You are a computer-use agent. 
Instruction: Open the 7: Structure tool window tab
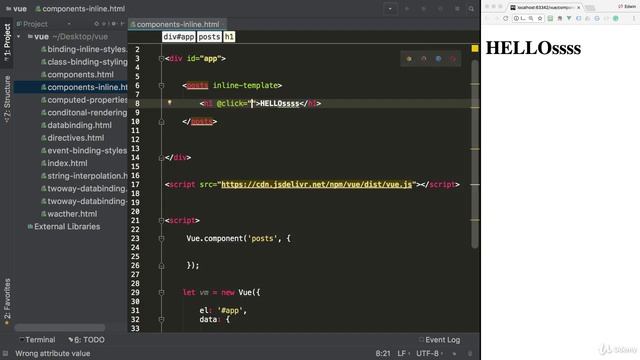point(7,100)
